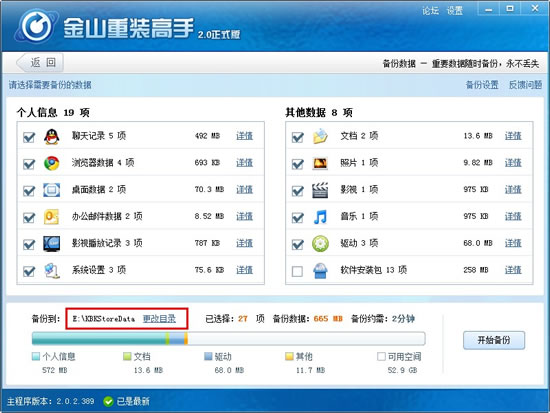Open 设置 settings from title bar
550x413 pixels.
coord(455,11)
